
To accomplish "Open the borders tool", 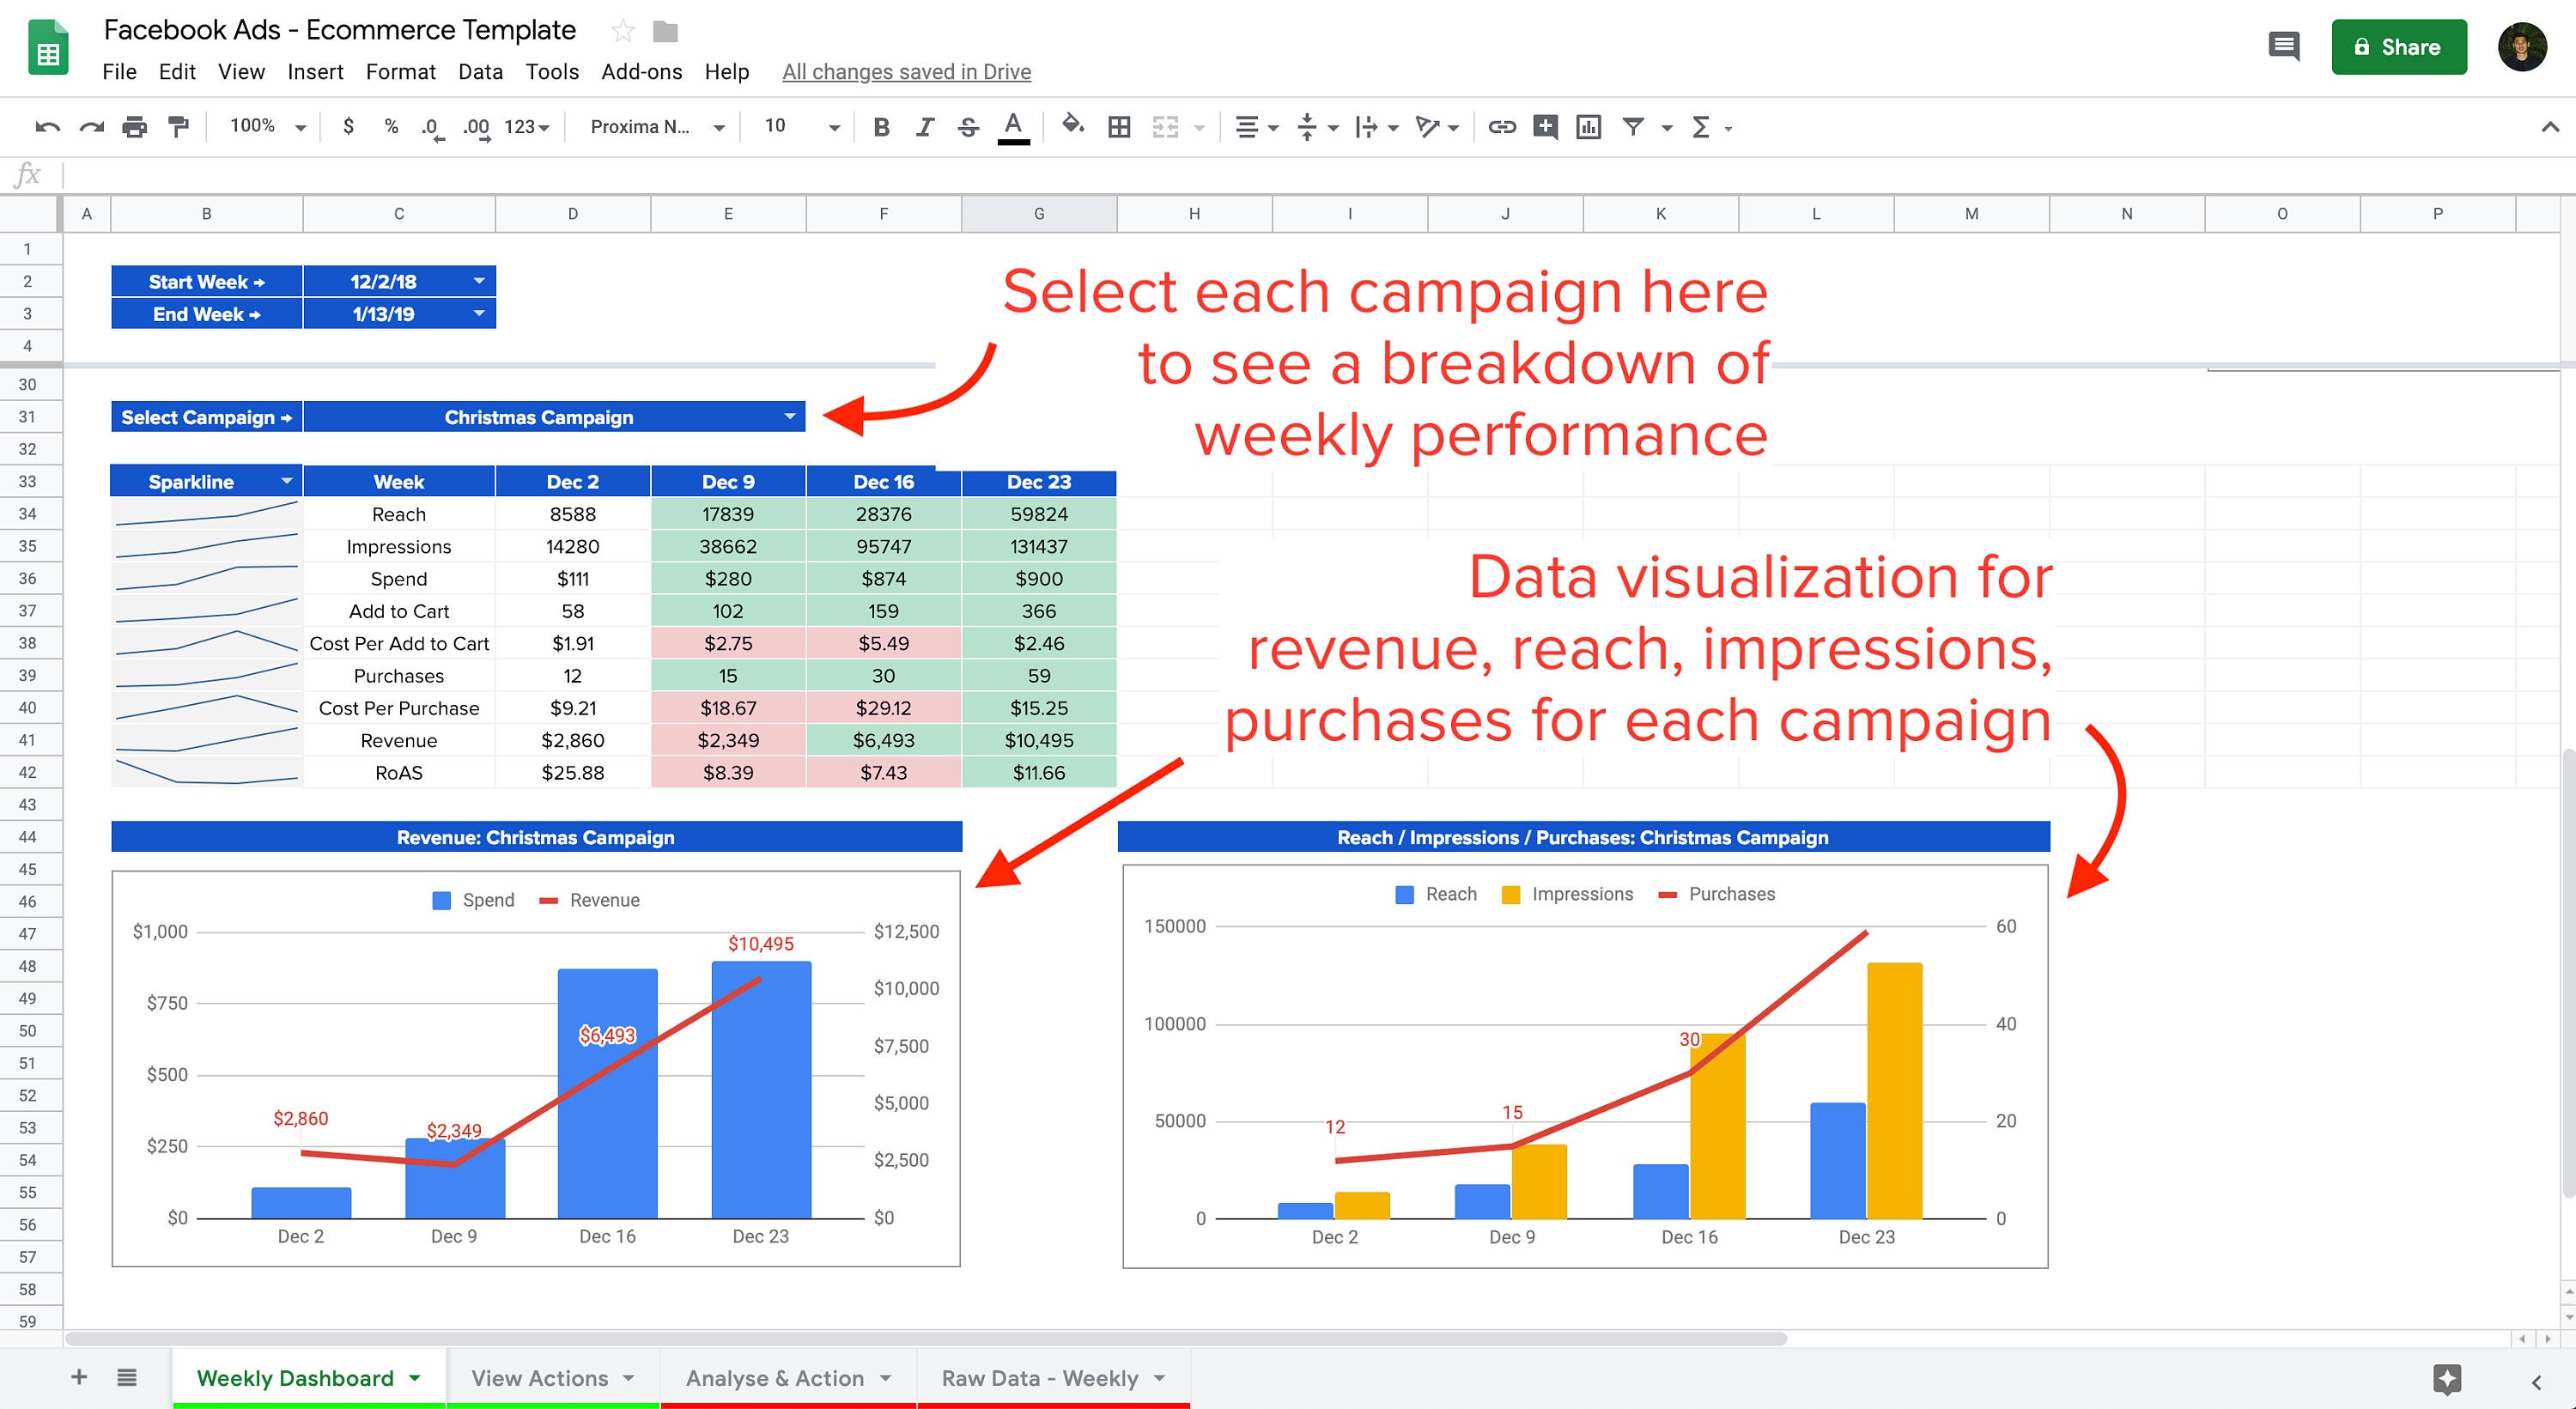I will pos(1119,127).
